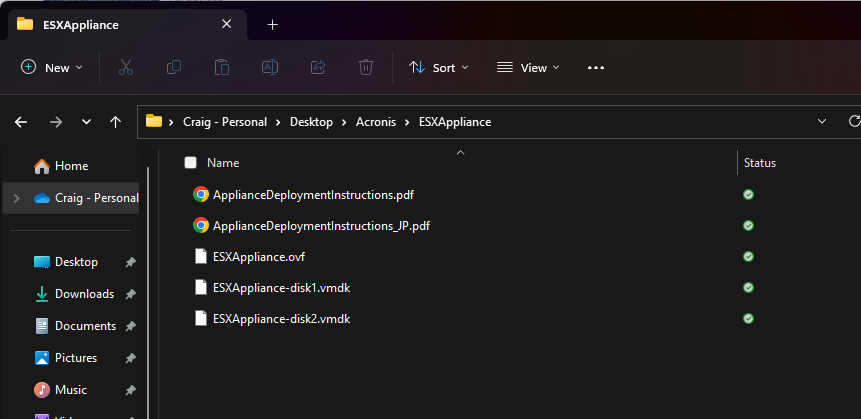
Task: Click the Paste clipboard icon
Action: click(x=222, y=68)
